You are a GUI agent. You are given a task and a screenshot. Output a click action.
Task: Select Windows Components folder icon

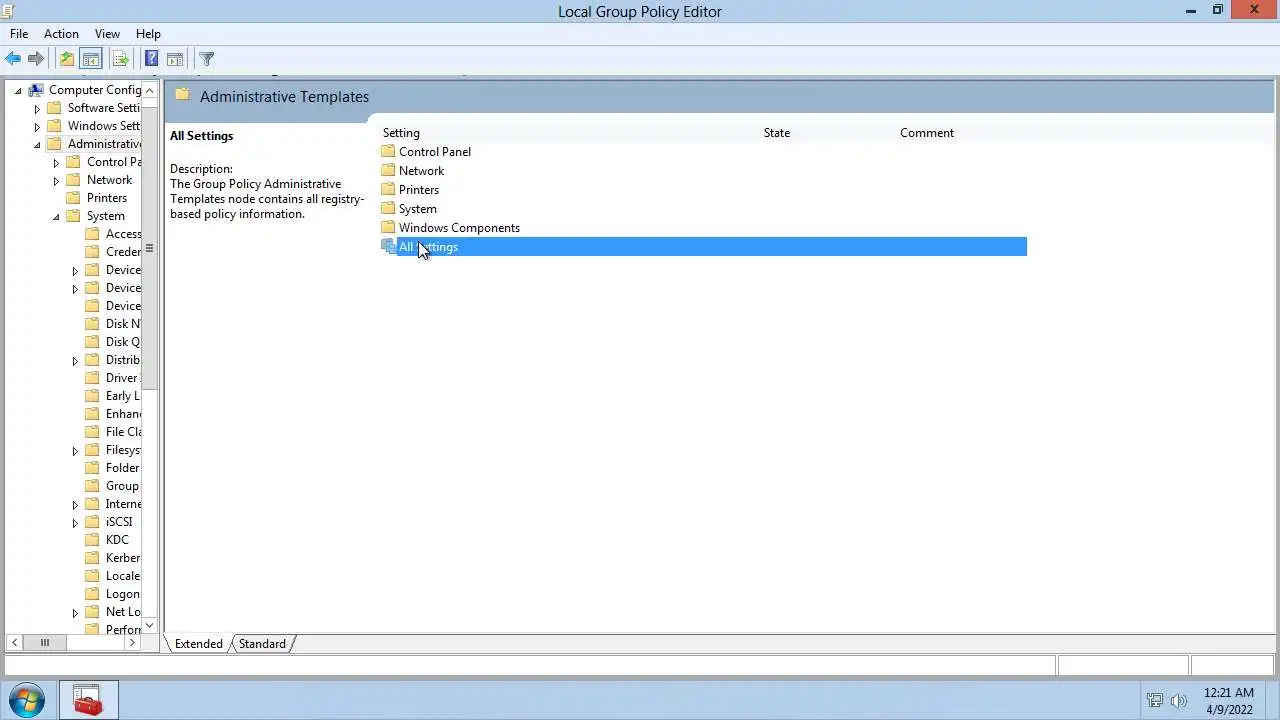(389, 227)
